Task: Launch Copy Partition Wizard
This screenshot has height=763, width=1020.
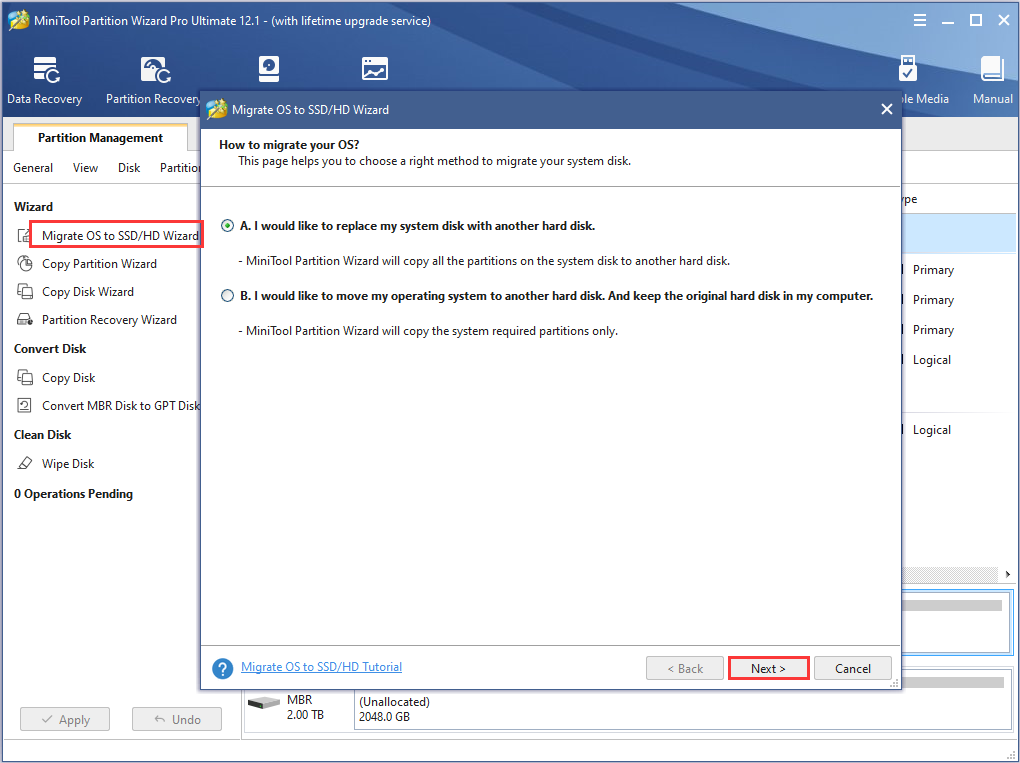Action: pyautogui.click(x=100, y=263)
